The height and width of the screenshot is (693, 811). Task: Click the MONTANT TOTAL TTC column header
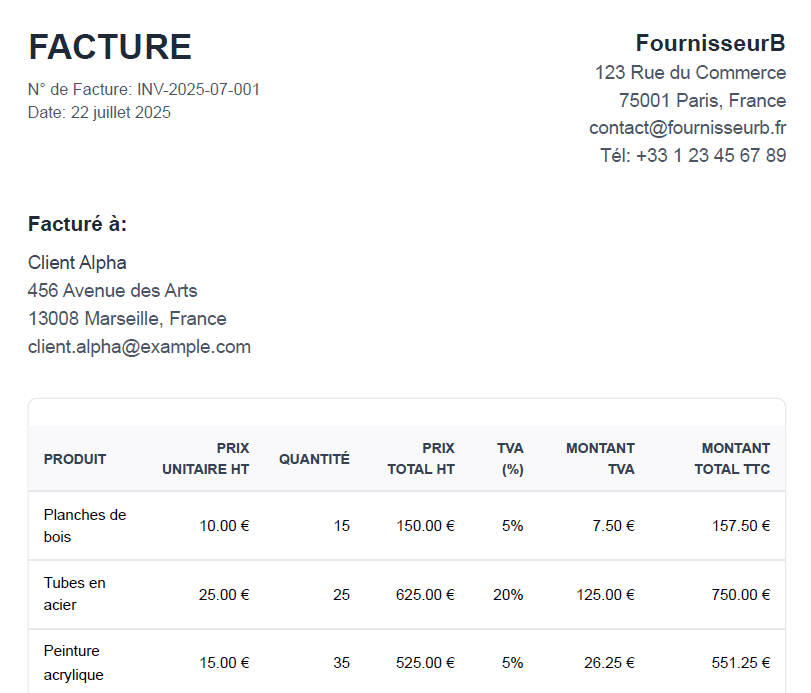point(732,459)
